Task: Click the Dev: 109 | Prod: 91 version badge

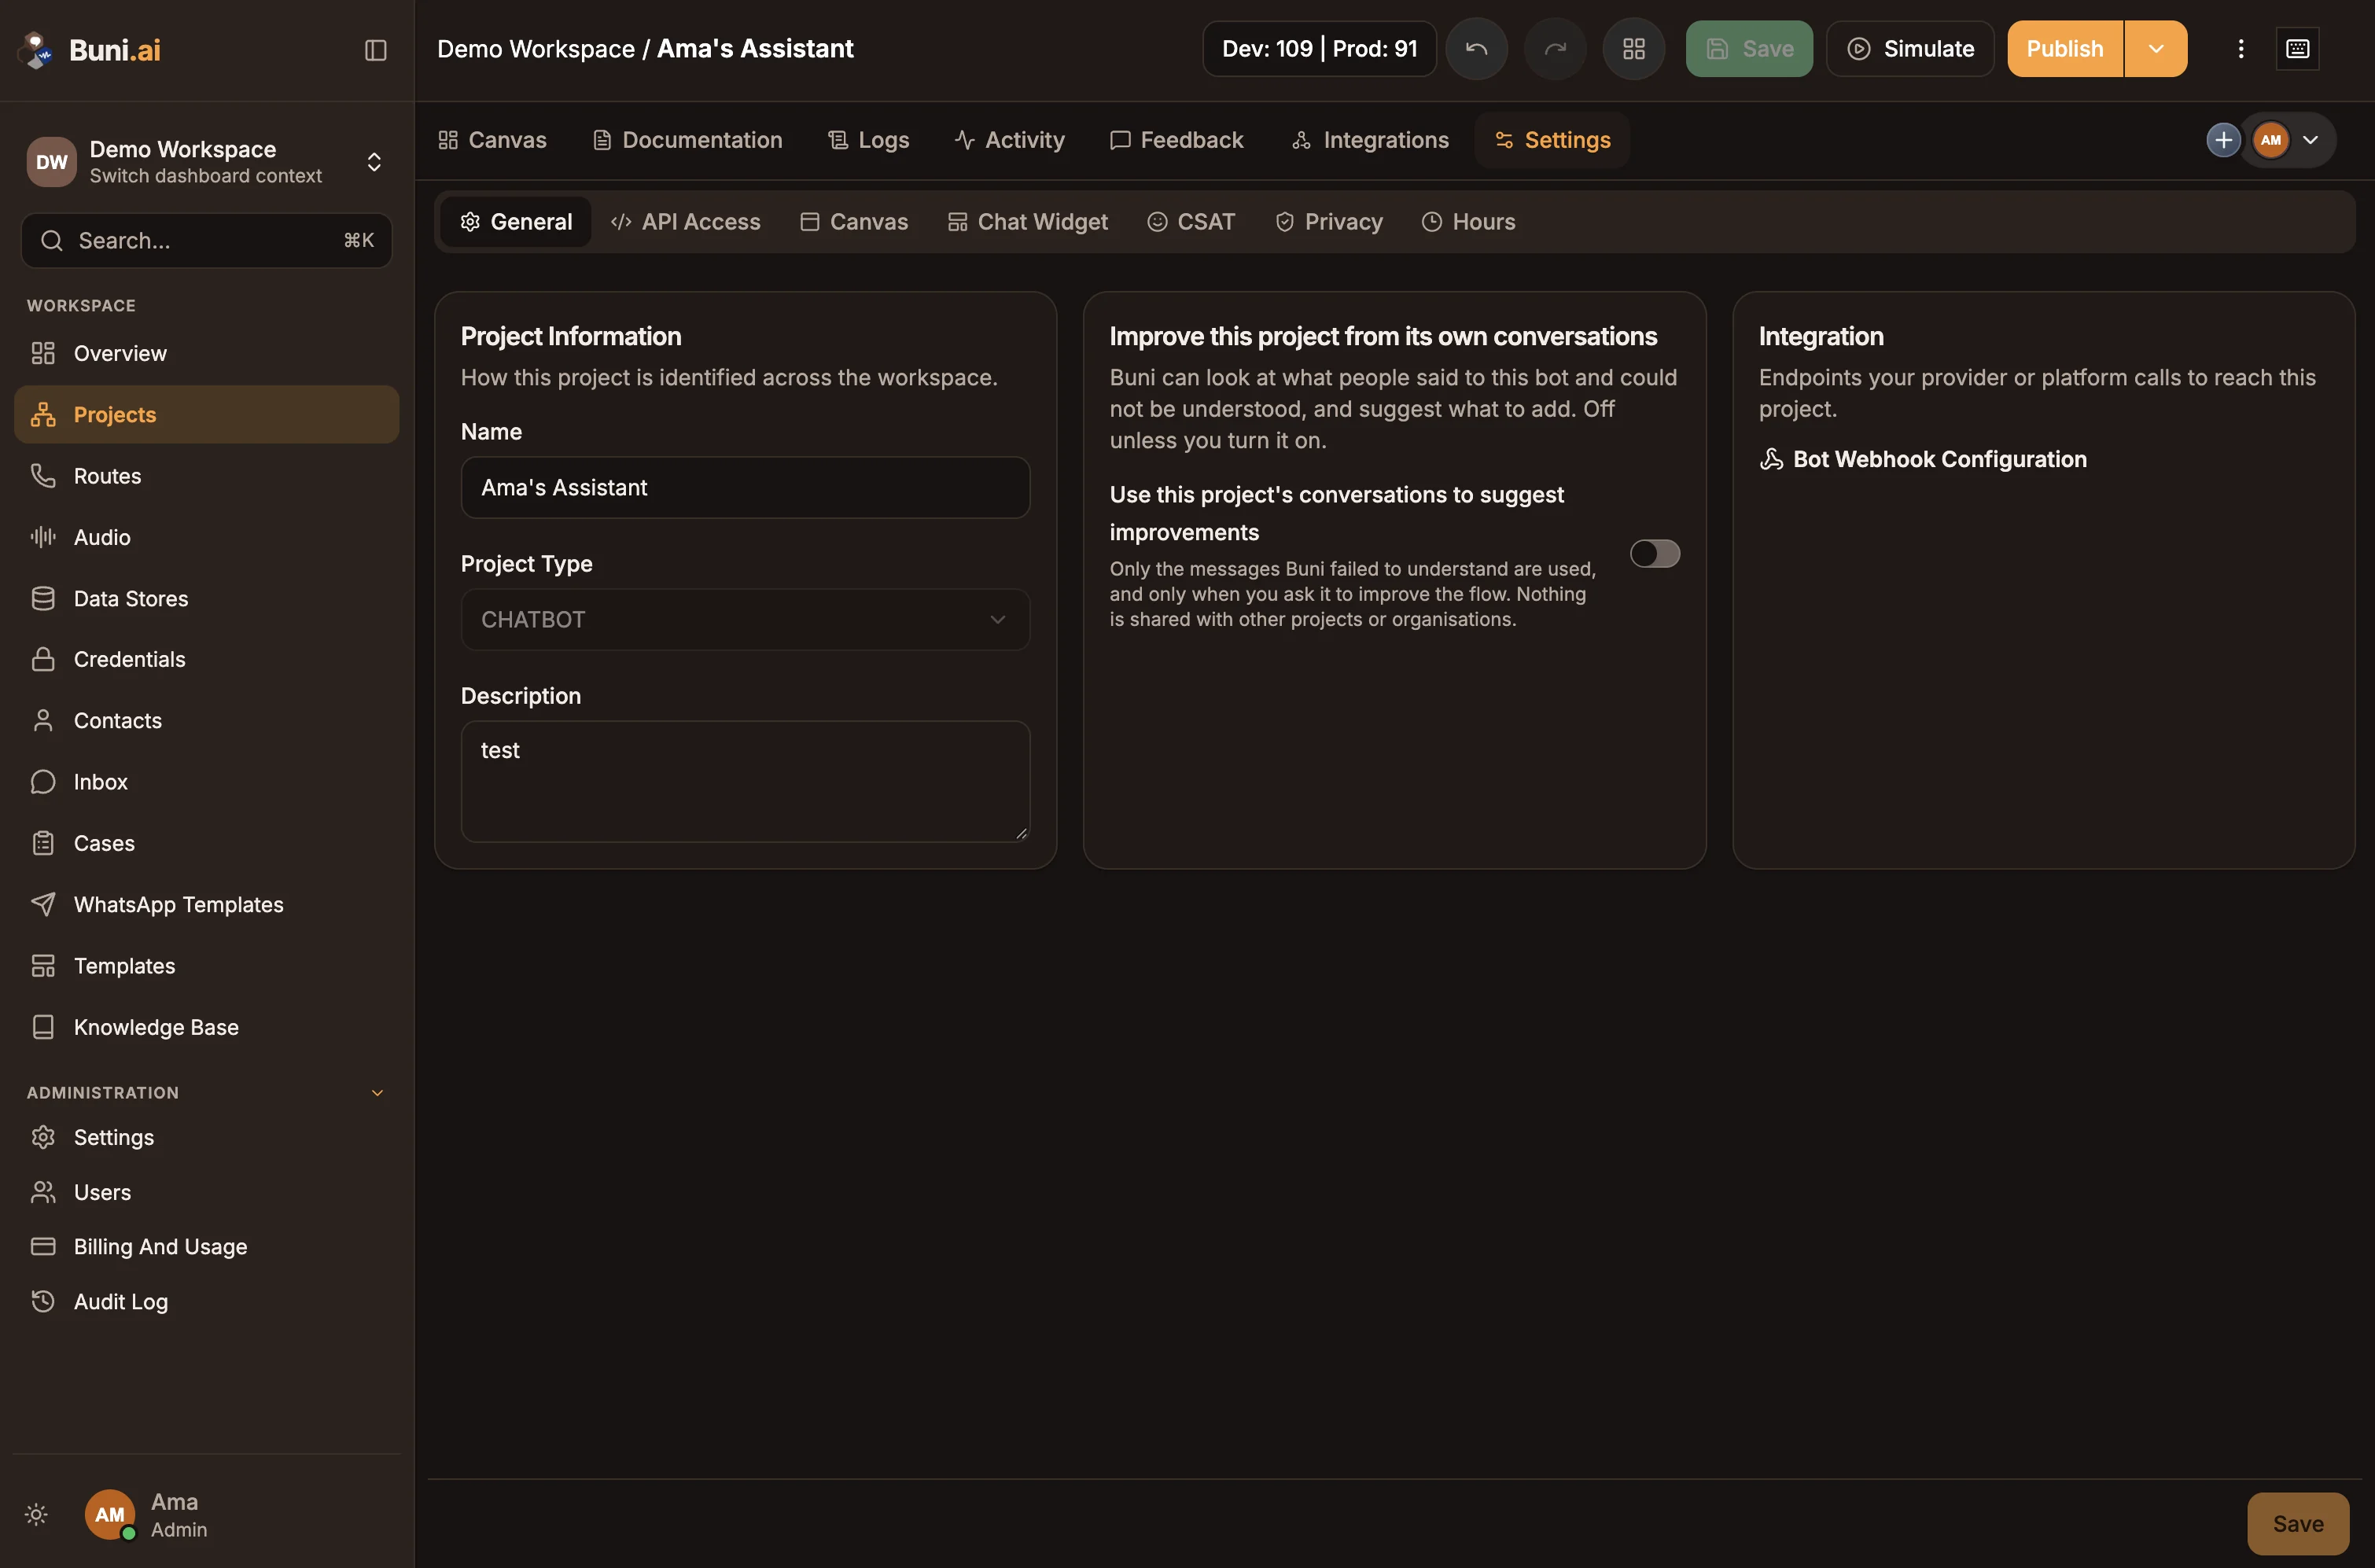Action: (x=1319, y=49)
